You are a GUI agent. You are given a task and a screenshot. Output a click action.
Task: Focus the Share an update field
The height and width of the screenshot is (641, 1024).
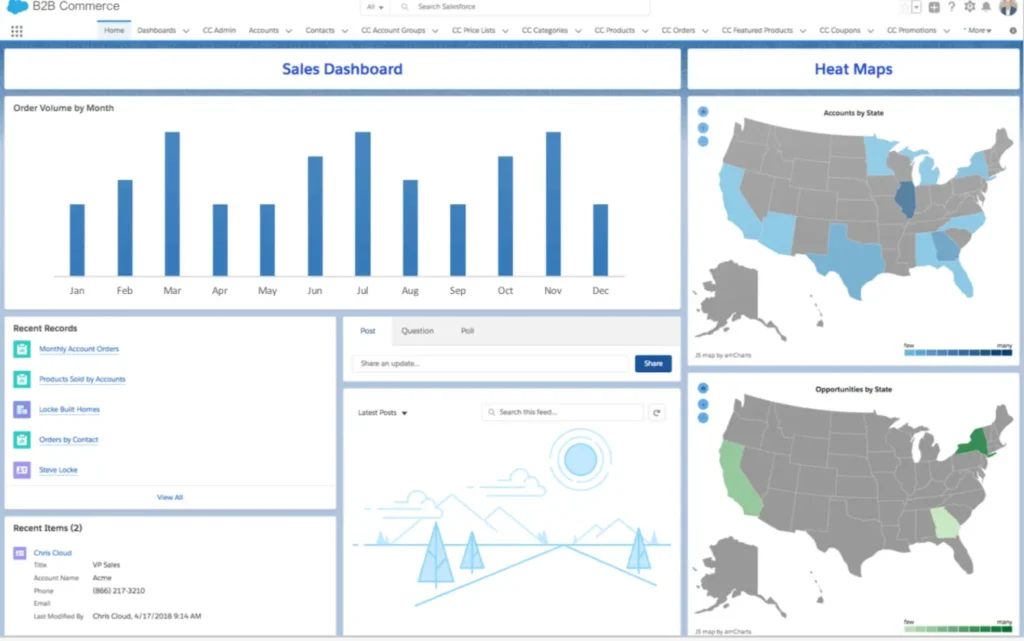(490, 364)
